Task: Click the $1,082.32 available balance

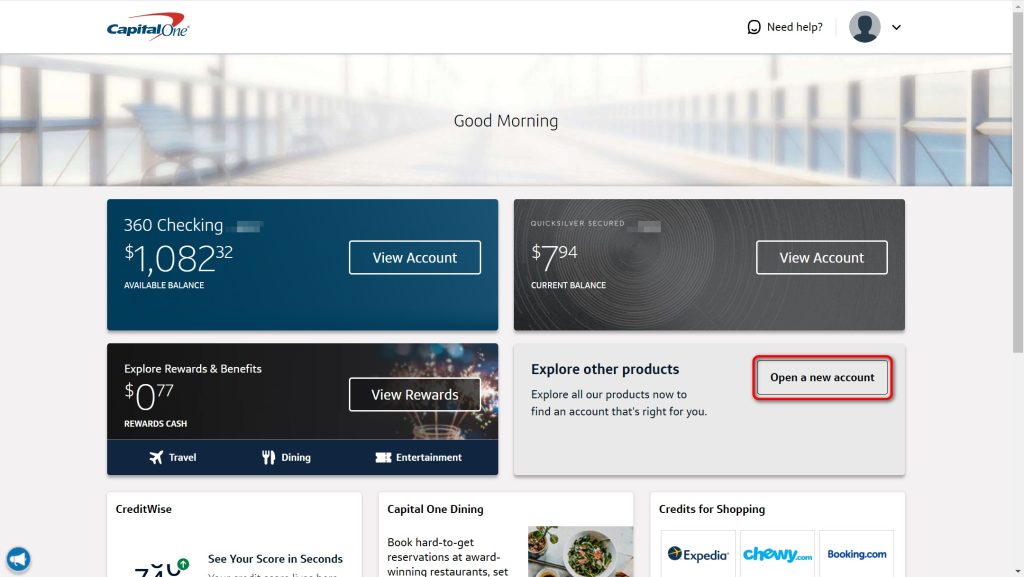Action: [x=178, y=258]
